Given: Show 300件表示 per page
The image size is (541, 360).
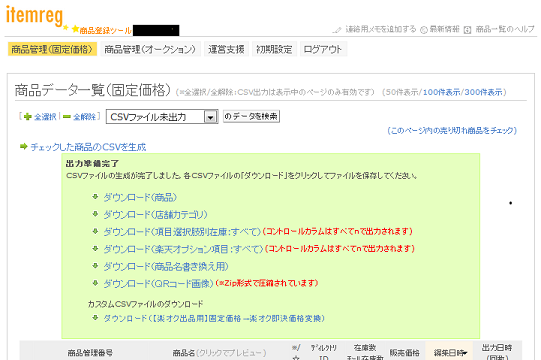Looking at the screenshot, I should coord(483,92).
